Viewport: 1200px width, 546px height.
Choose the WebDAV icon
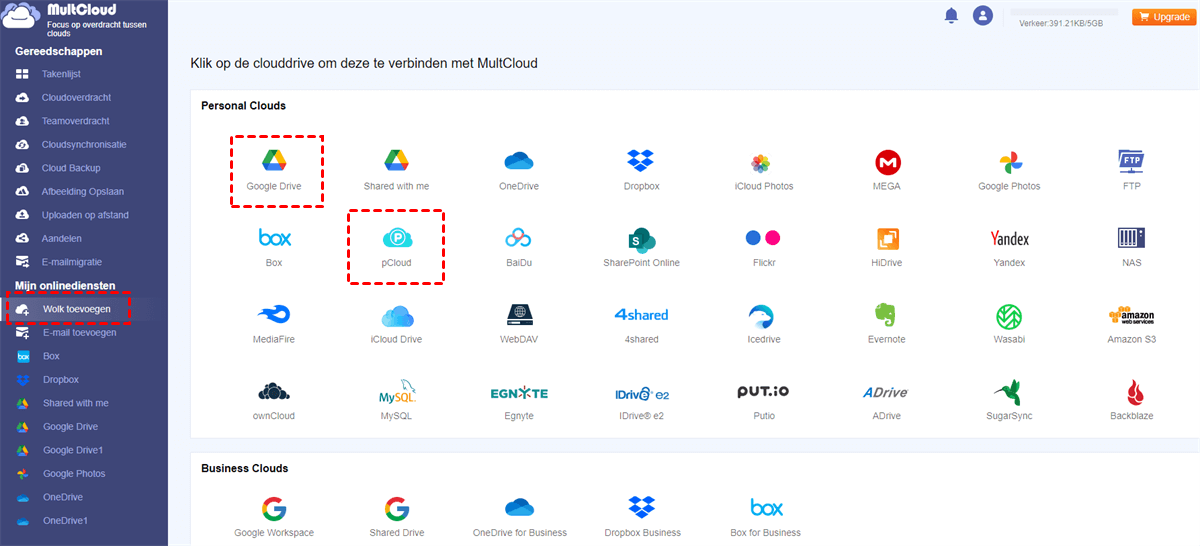click(x=519, y=315)
